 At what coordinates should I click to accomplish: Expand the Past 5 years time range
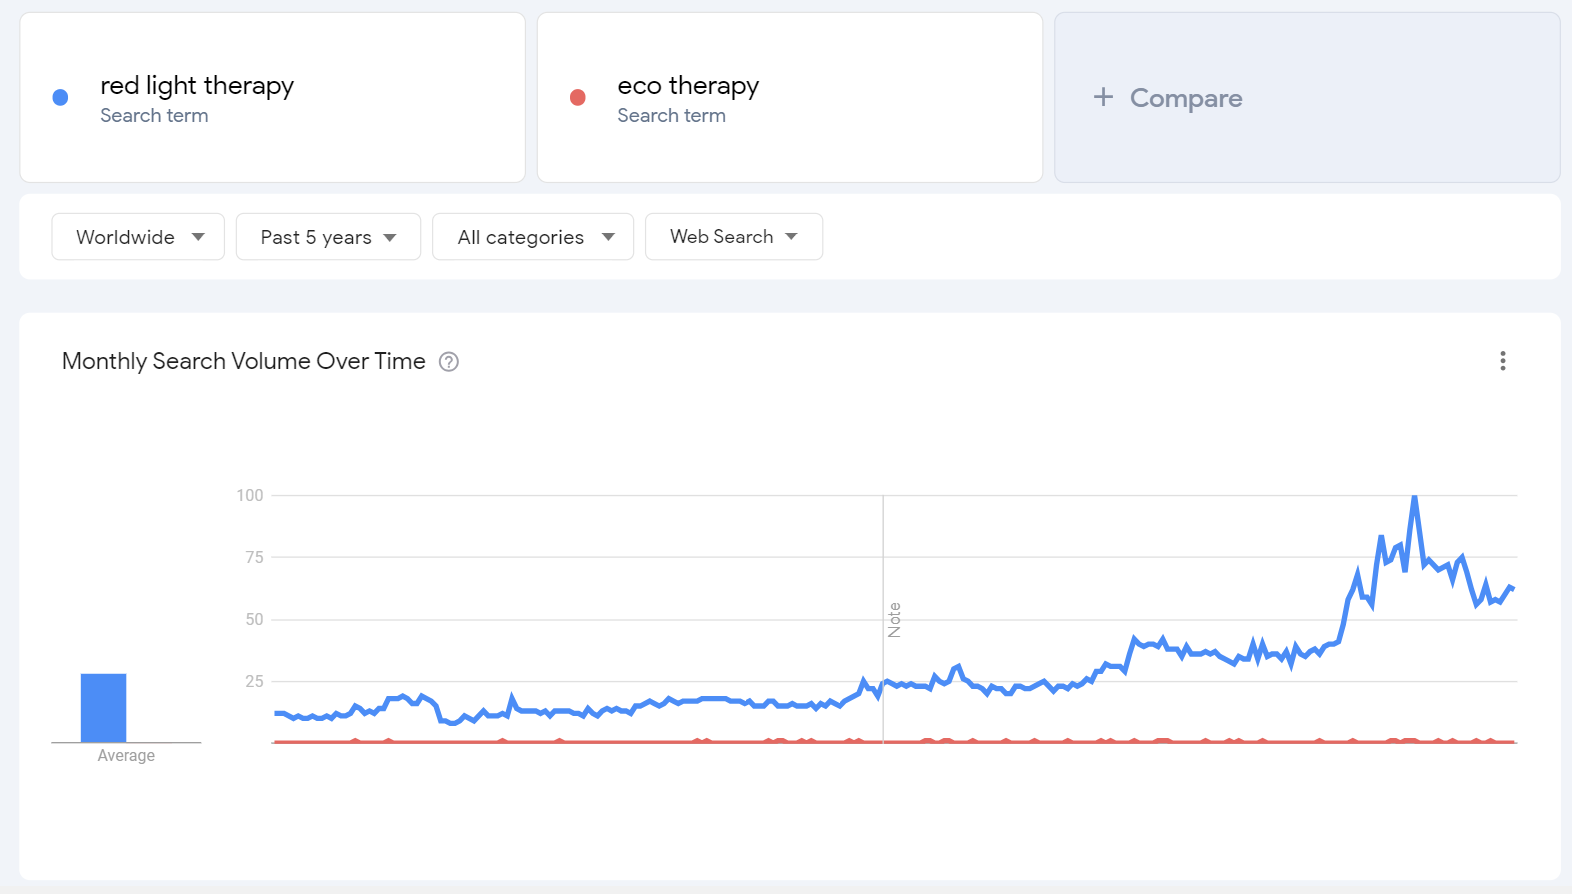(x=328, y=237)
